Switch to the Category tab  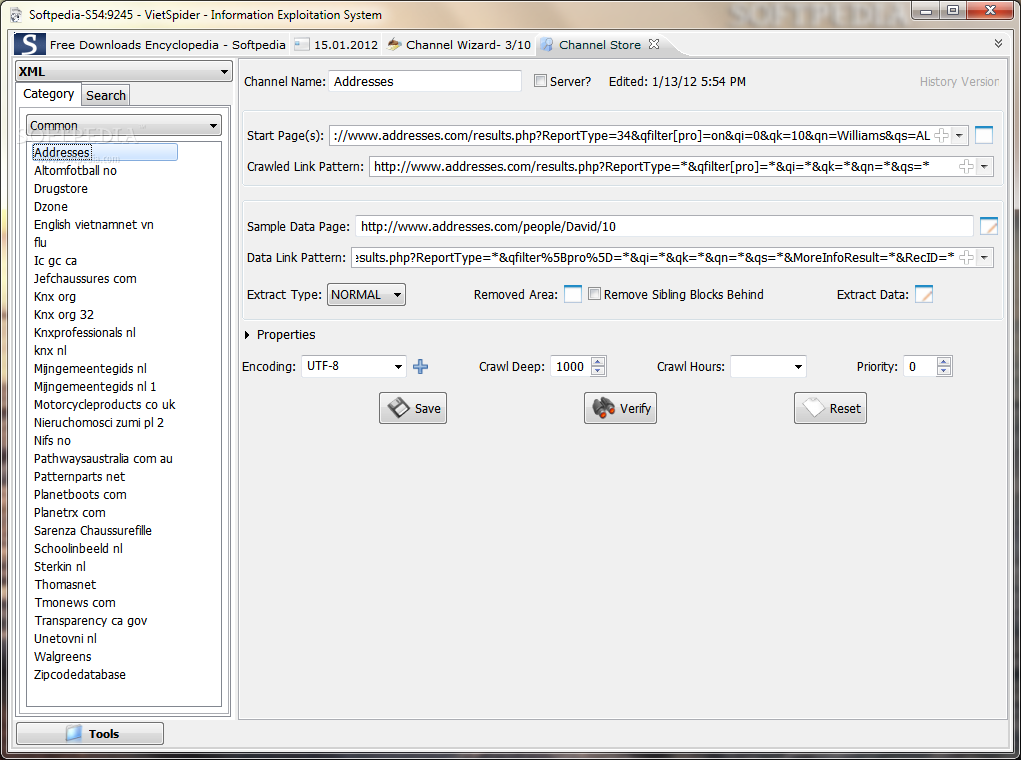pos(49,94)
